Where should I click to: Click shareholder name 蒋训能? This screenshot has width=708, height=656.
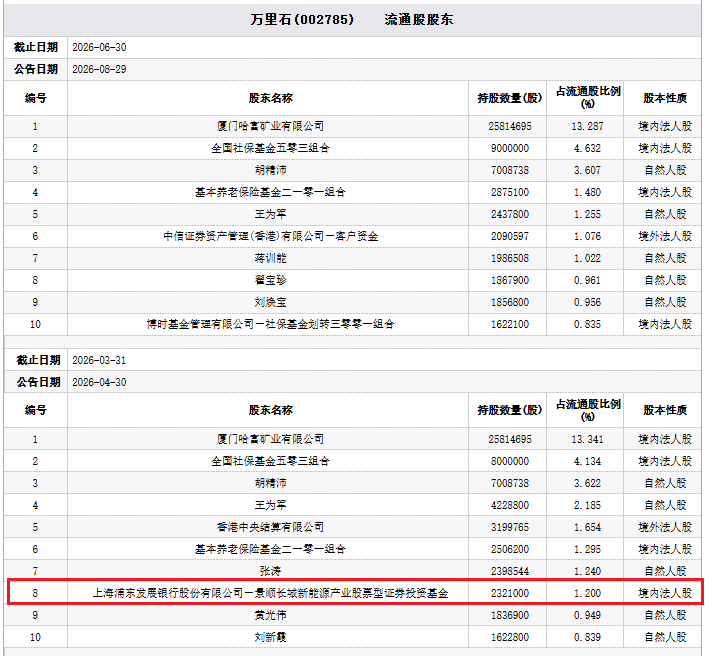(270, 258)
